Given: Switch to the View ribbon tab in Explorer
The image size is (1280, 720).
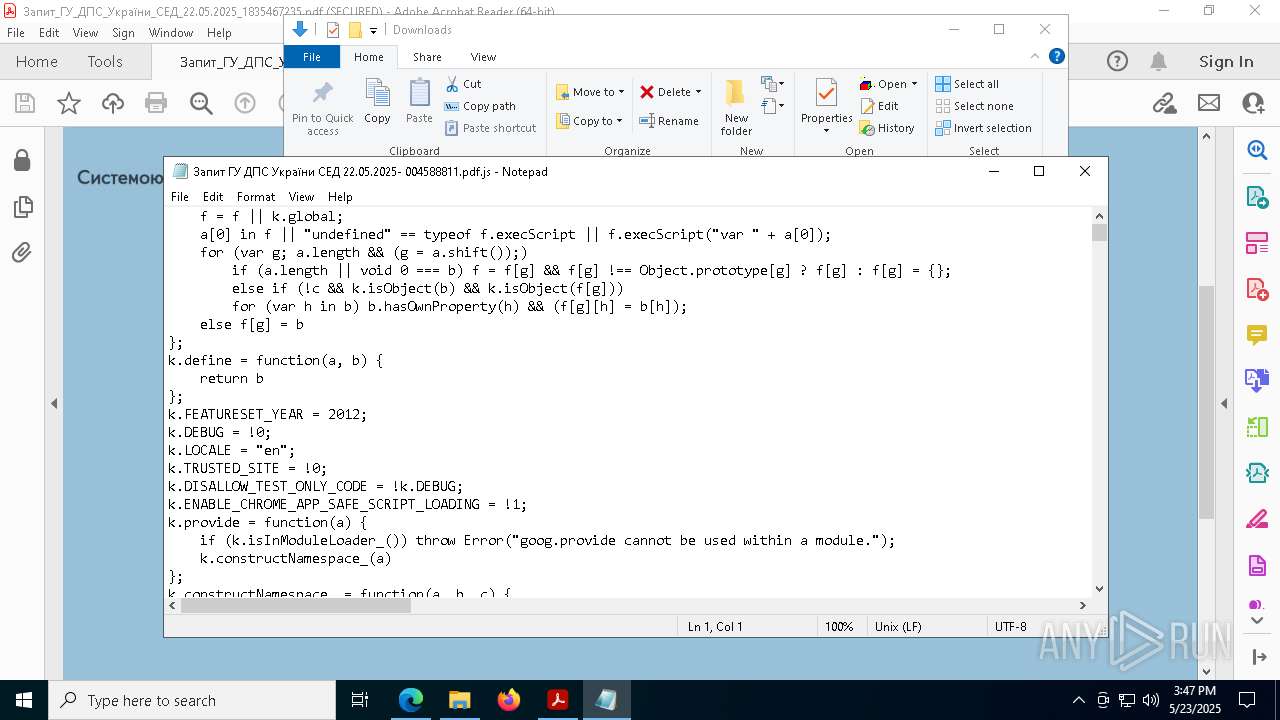Looking at the screenshot, I should [483, 57].
